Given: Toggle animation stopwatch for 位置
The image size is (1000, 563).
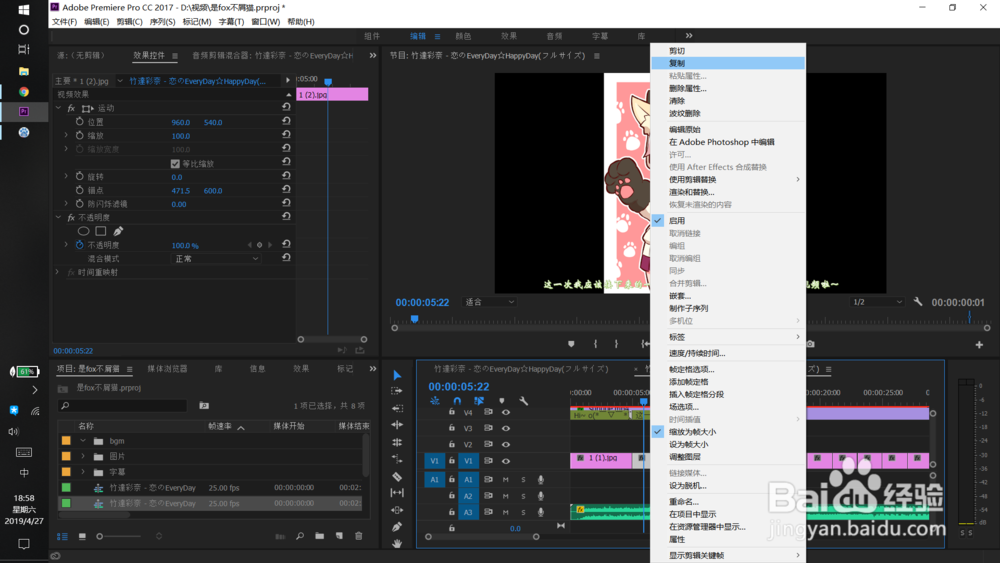Looking at the screenshot, I should pyautogui.click(x=79, y=121).
